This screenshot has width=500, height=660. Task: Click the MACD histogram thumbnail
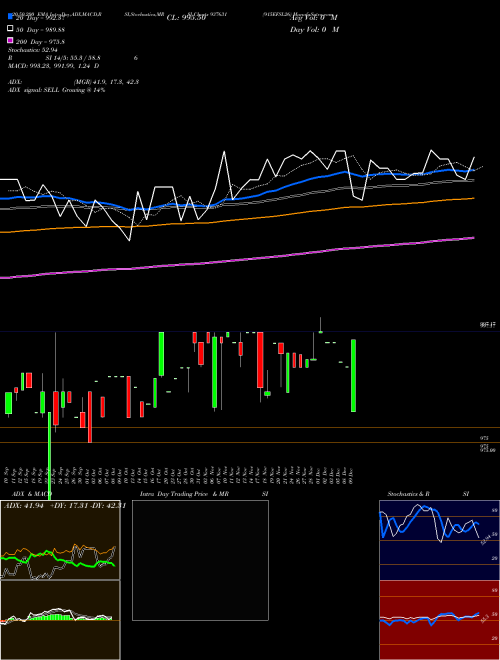pos(60,620)
